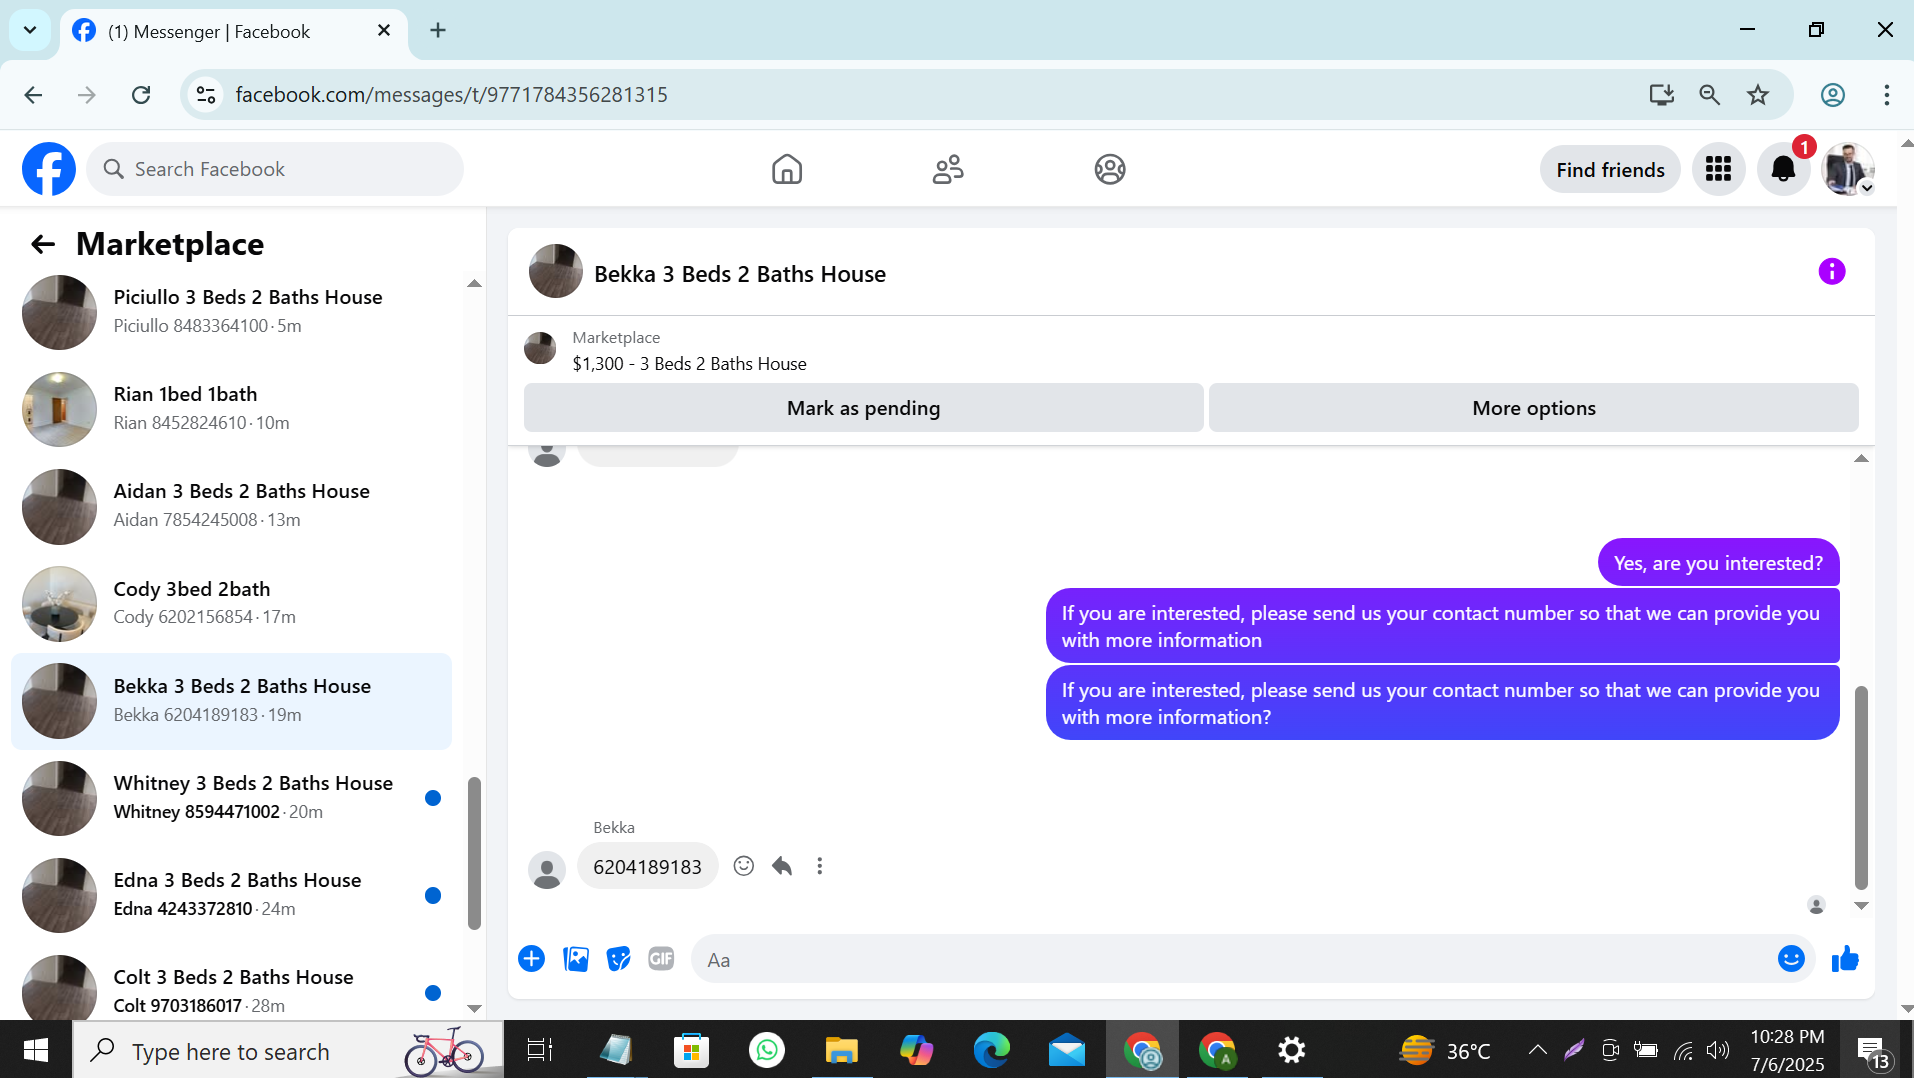
Task: Open More options for the listing
Action: 1534,408
